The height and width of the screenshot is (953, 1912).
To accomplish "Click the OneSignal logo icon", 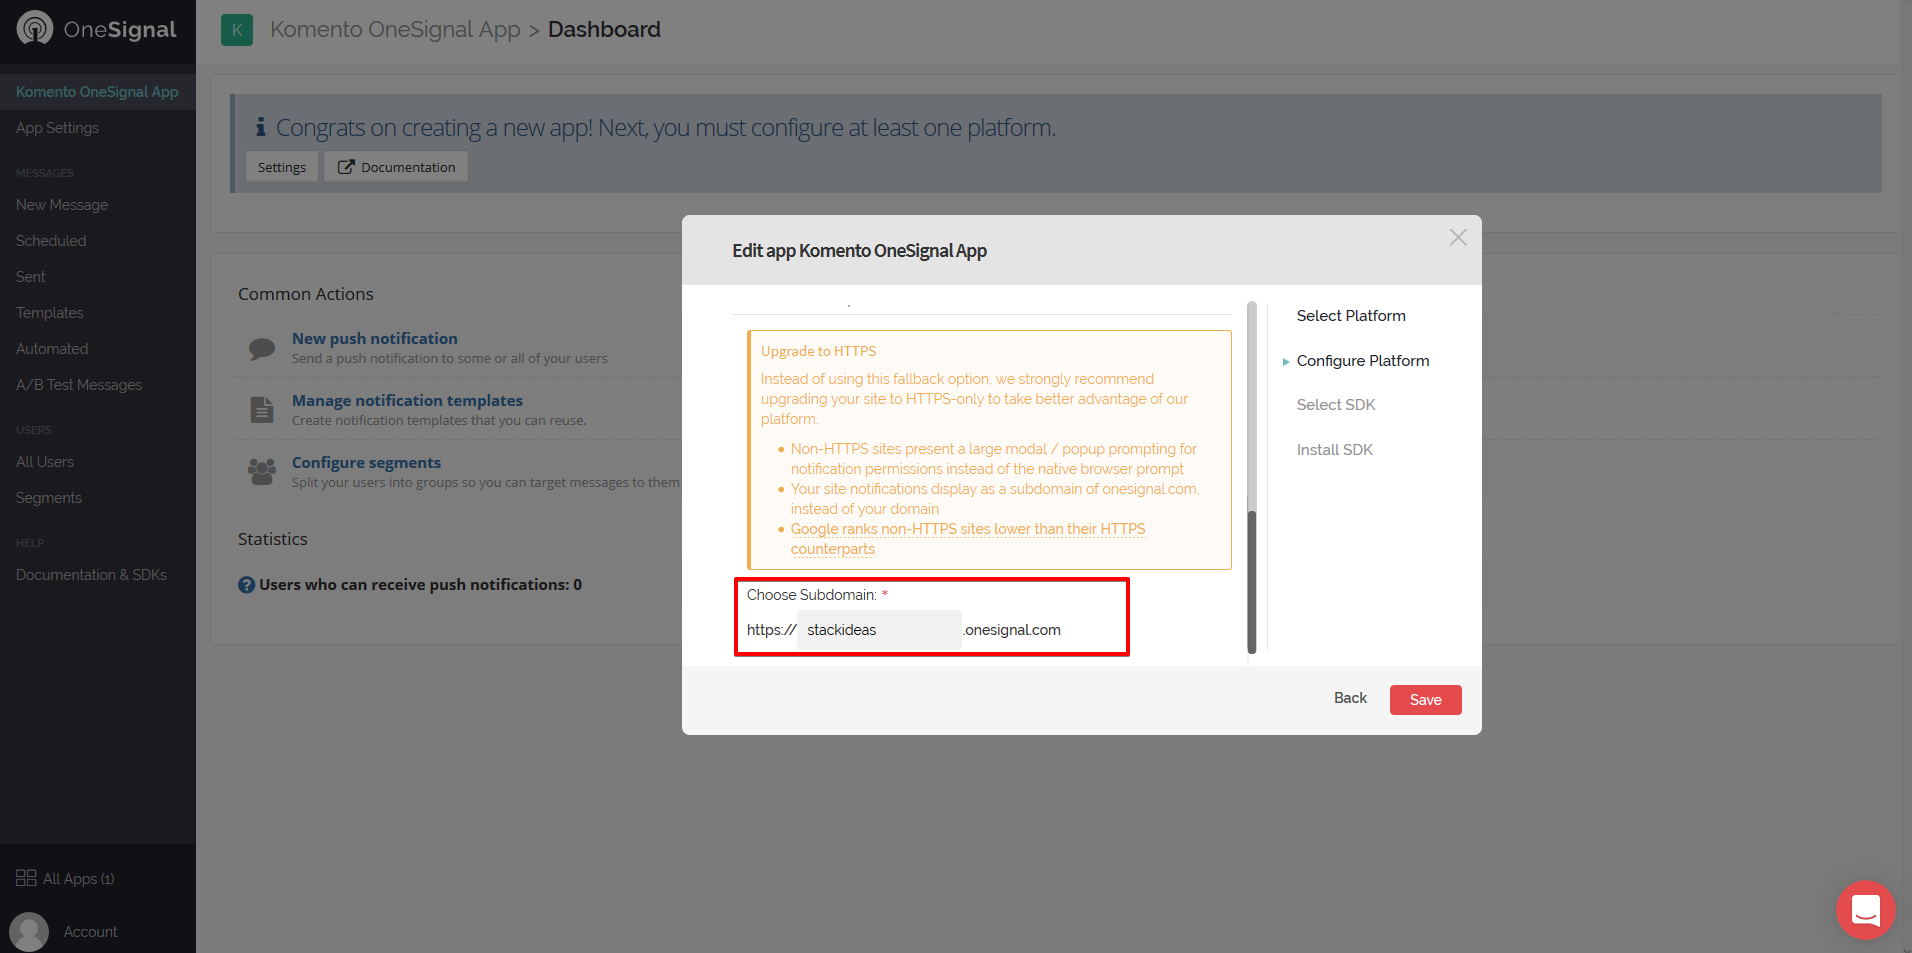I will click(x=35, y=28).
